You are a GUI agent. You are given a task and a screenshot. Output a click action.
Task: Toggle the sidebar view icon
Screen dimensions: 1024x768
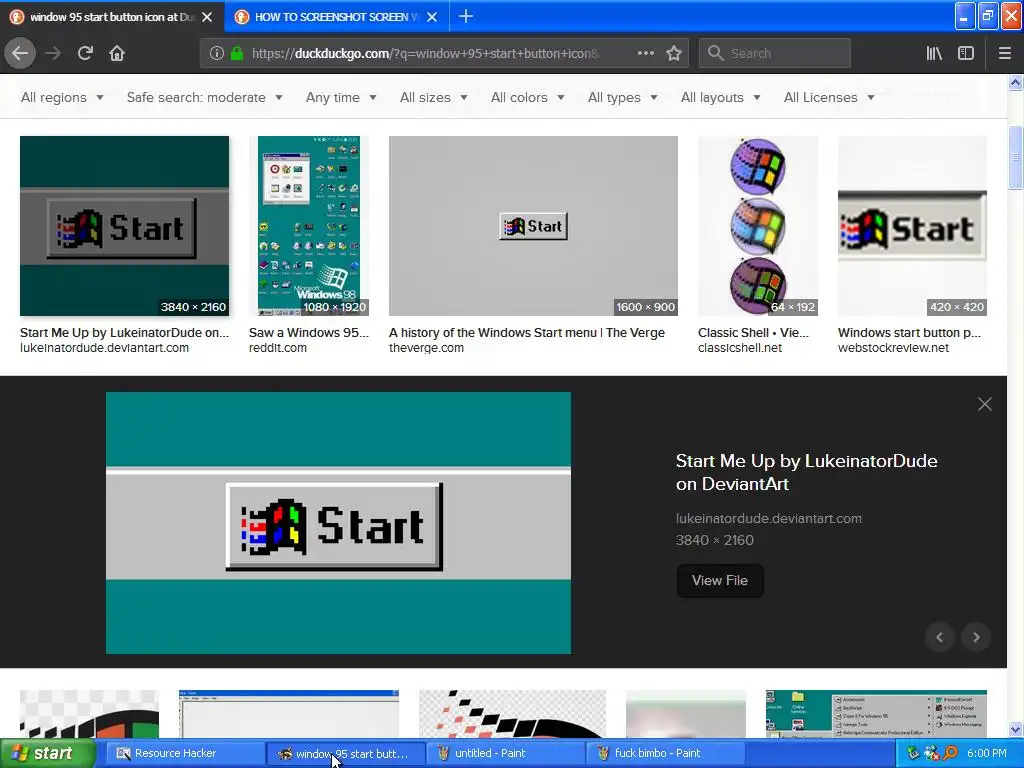tap(966, 54)
